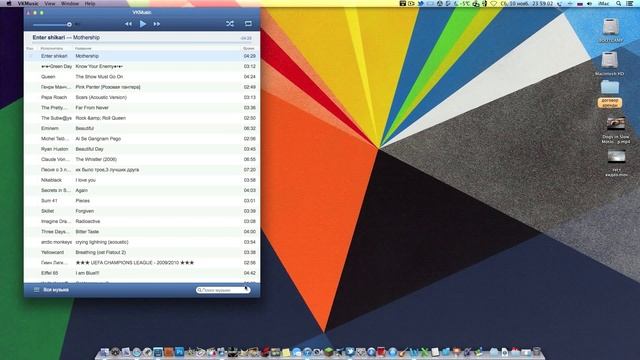Skip to the previous track
The image size is (640, 360).
point(128,24)
